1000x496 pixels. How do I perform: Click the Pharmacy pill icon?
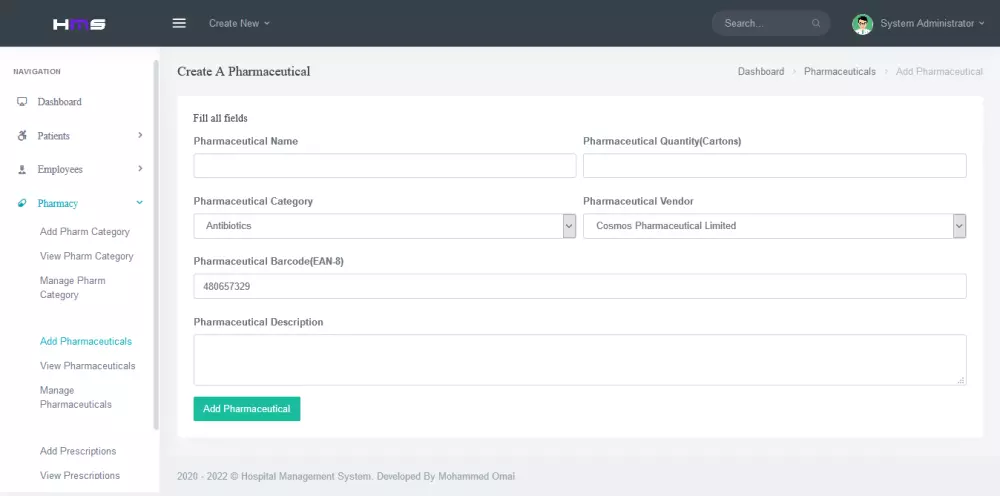(22, 204)
